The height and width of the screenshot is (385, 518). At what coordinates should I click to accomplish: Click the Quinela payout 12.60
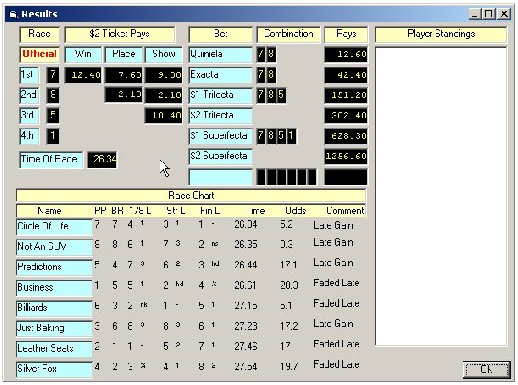coord(346,54)
